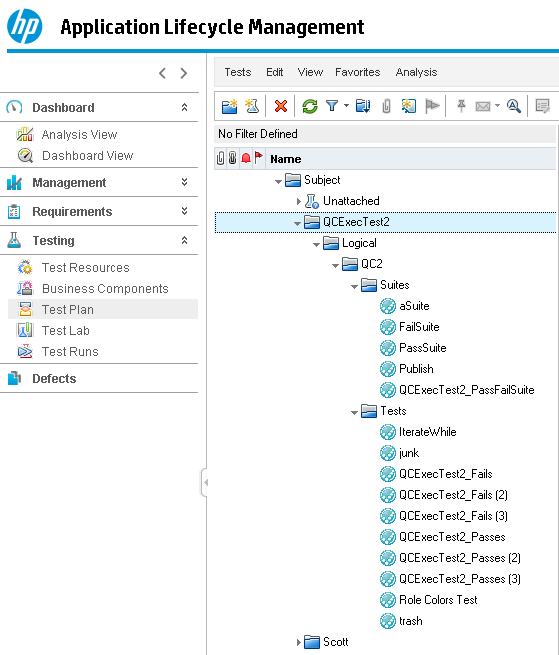Click the first paperclip column header
The height and width of the screenshot is (655, 559).
click(x=221, y=158)
